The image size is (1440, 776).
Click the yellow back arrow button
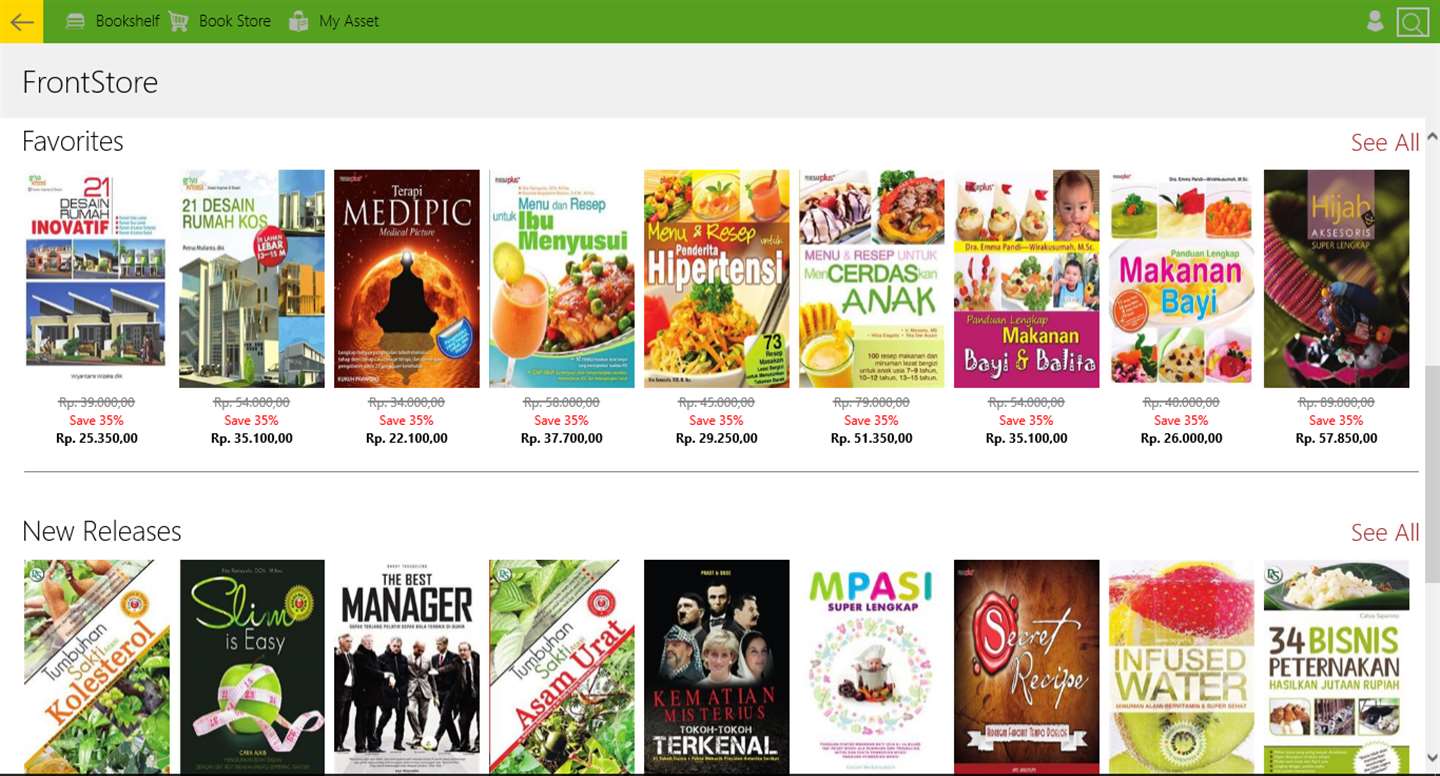[21, 21]
